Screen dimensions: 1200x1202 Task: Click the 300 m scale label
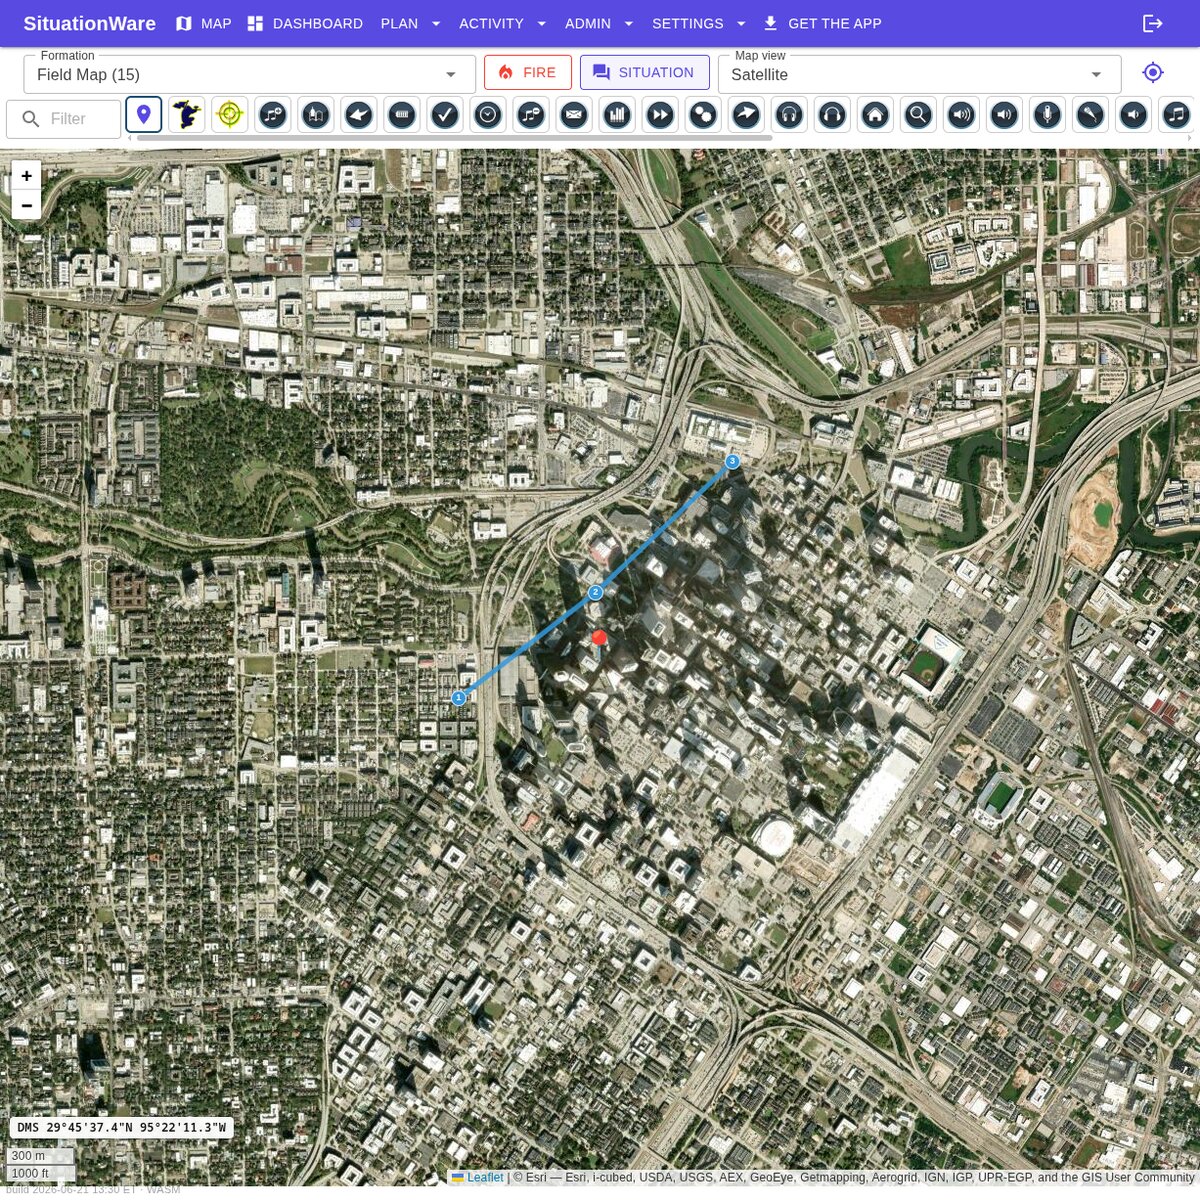click(x=39, y=1156)
